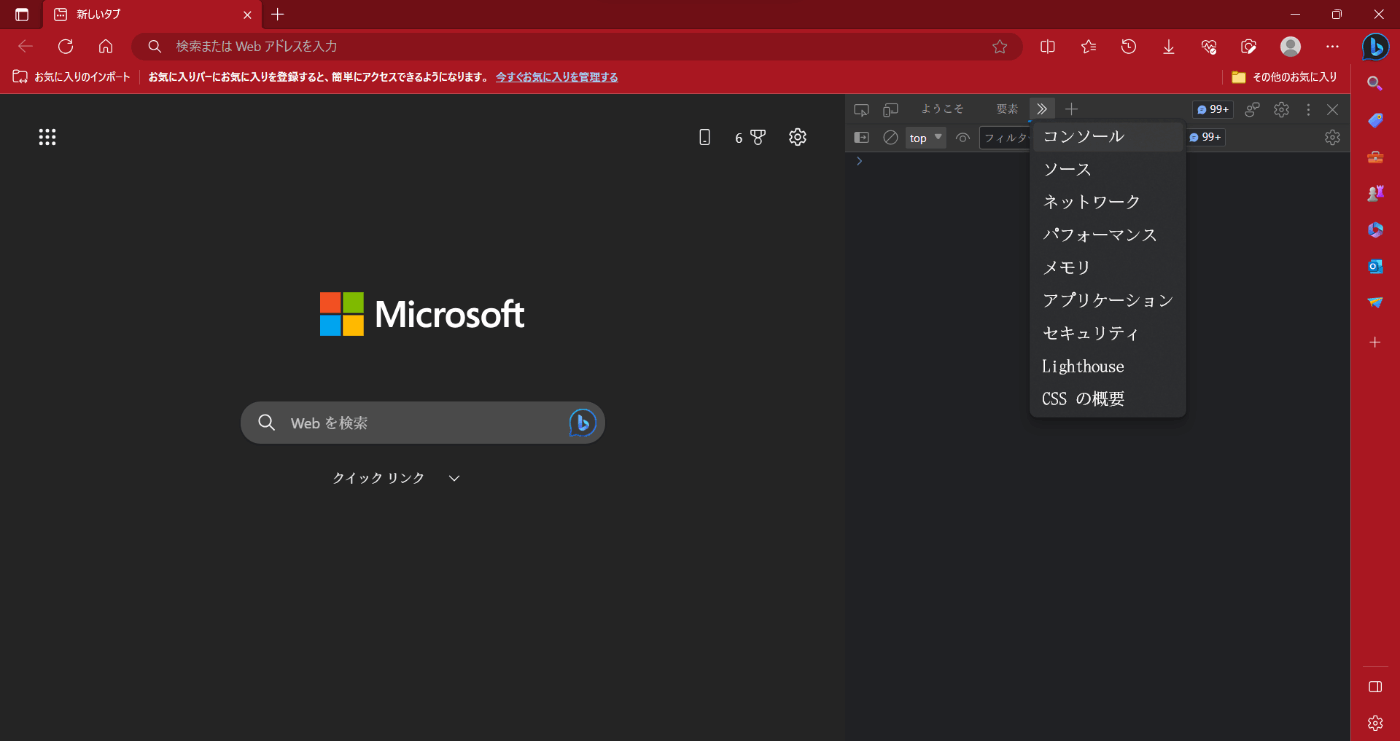Open sidebar Search icon
Screen dimensions: 1400x741
pyautogui.click(x=1375, y=84)
